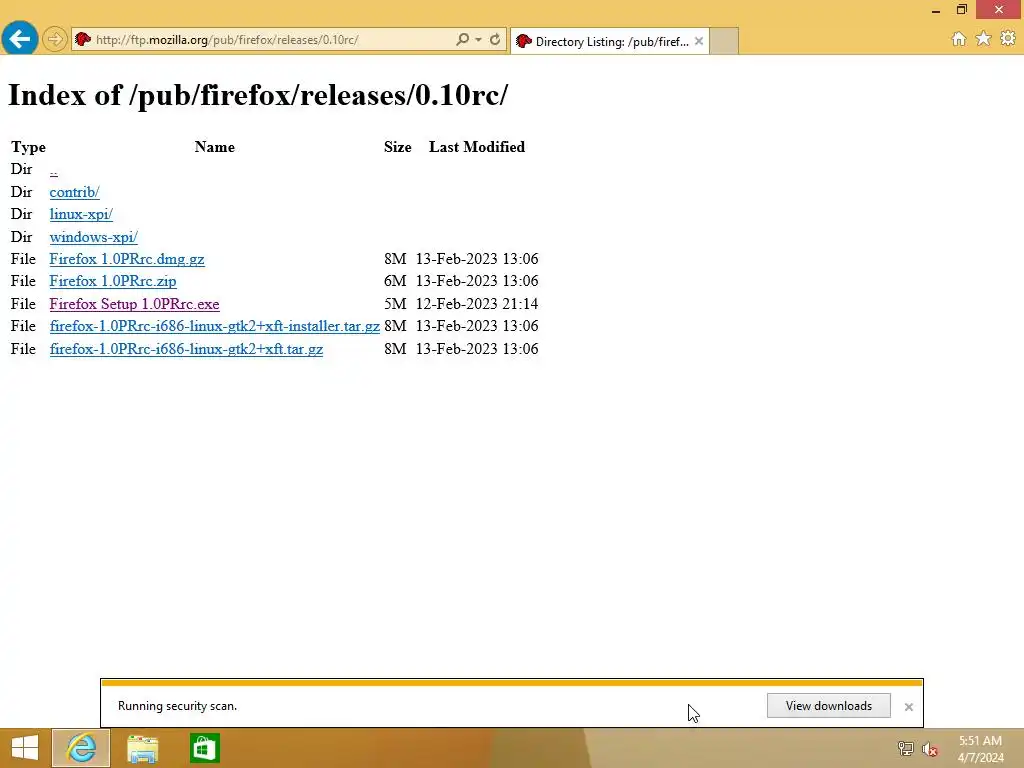Image resolution: width=1024 pixels, height=768 pixels.
Task: Open File Explorer from the taskbar
Action: point(142,748)
